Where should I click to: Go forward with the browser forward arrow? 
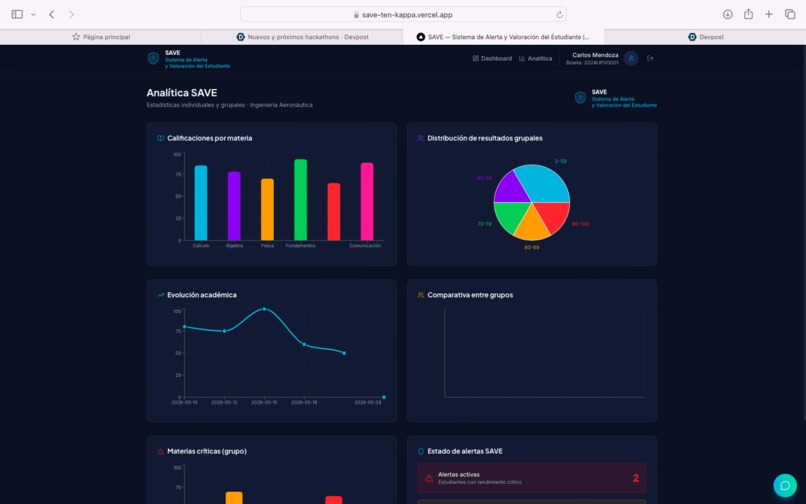71,14
